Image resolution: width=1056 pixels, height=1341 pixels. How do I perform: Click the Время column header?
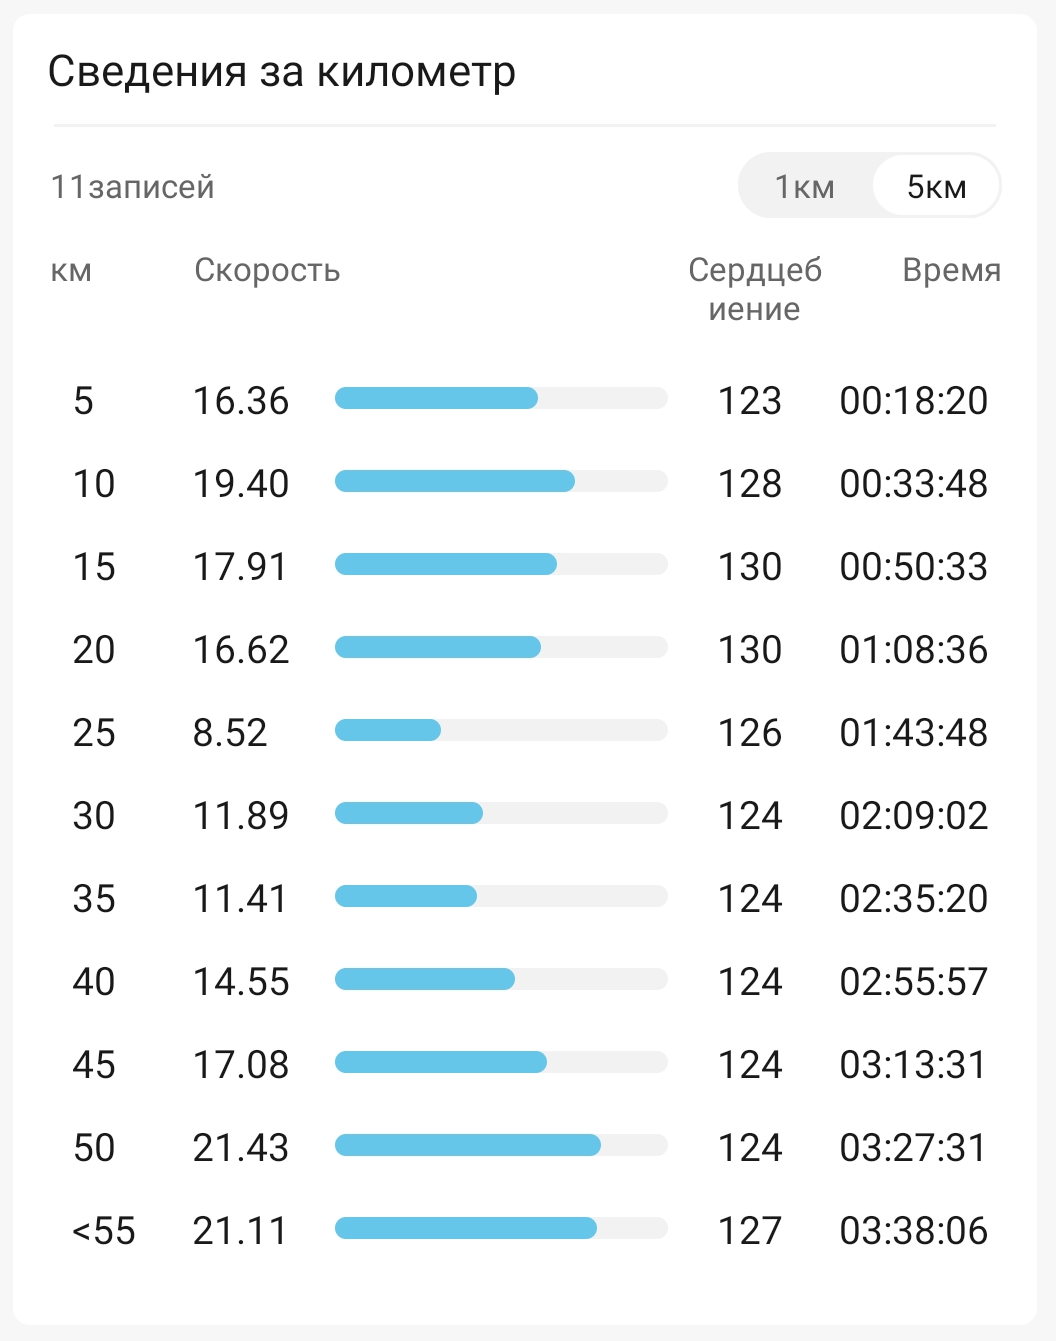(x=951, y=270)
